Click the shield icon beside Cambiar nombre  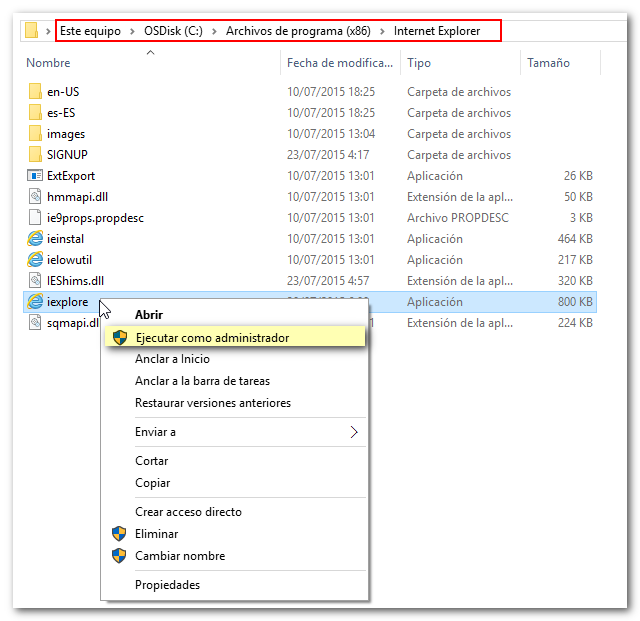point(119,556)
